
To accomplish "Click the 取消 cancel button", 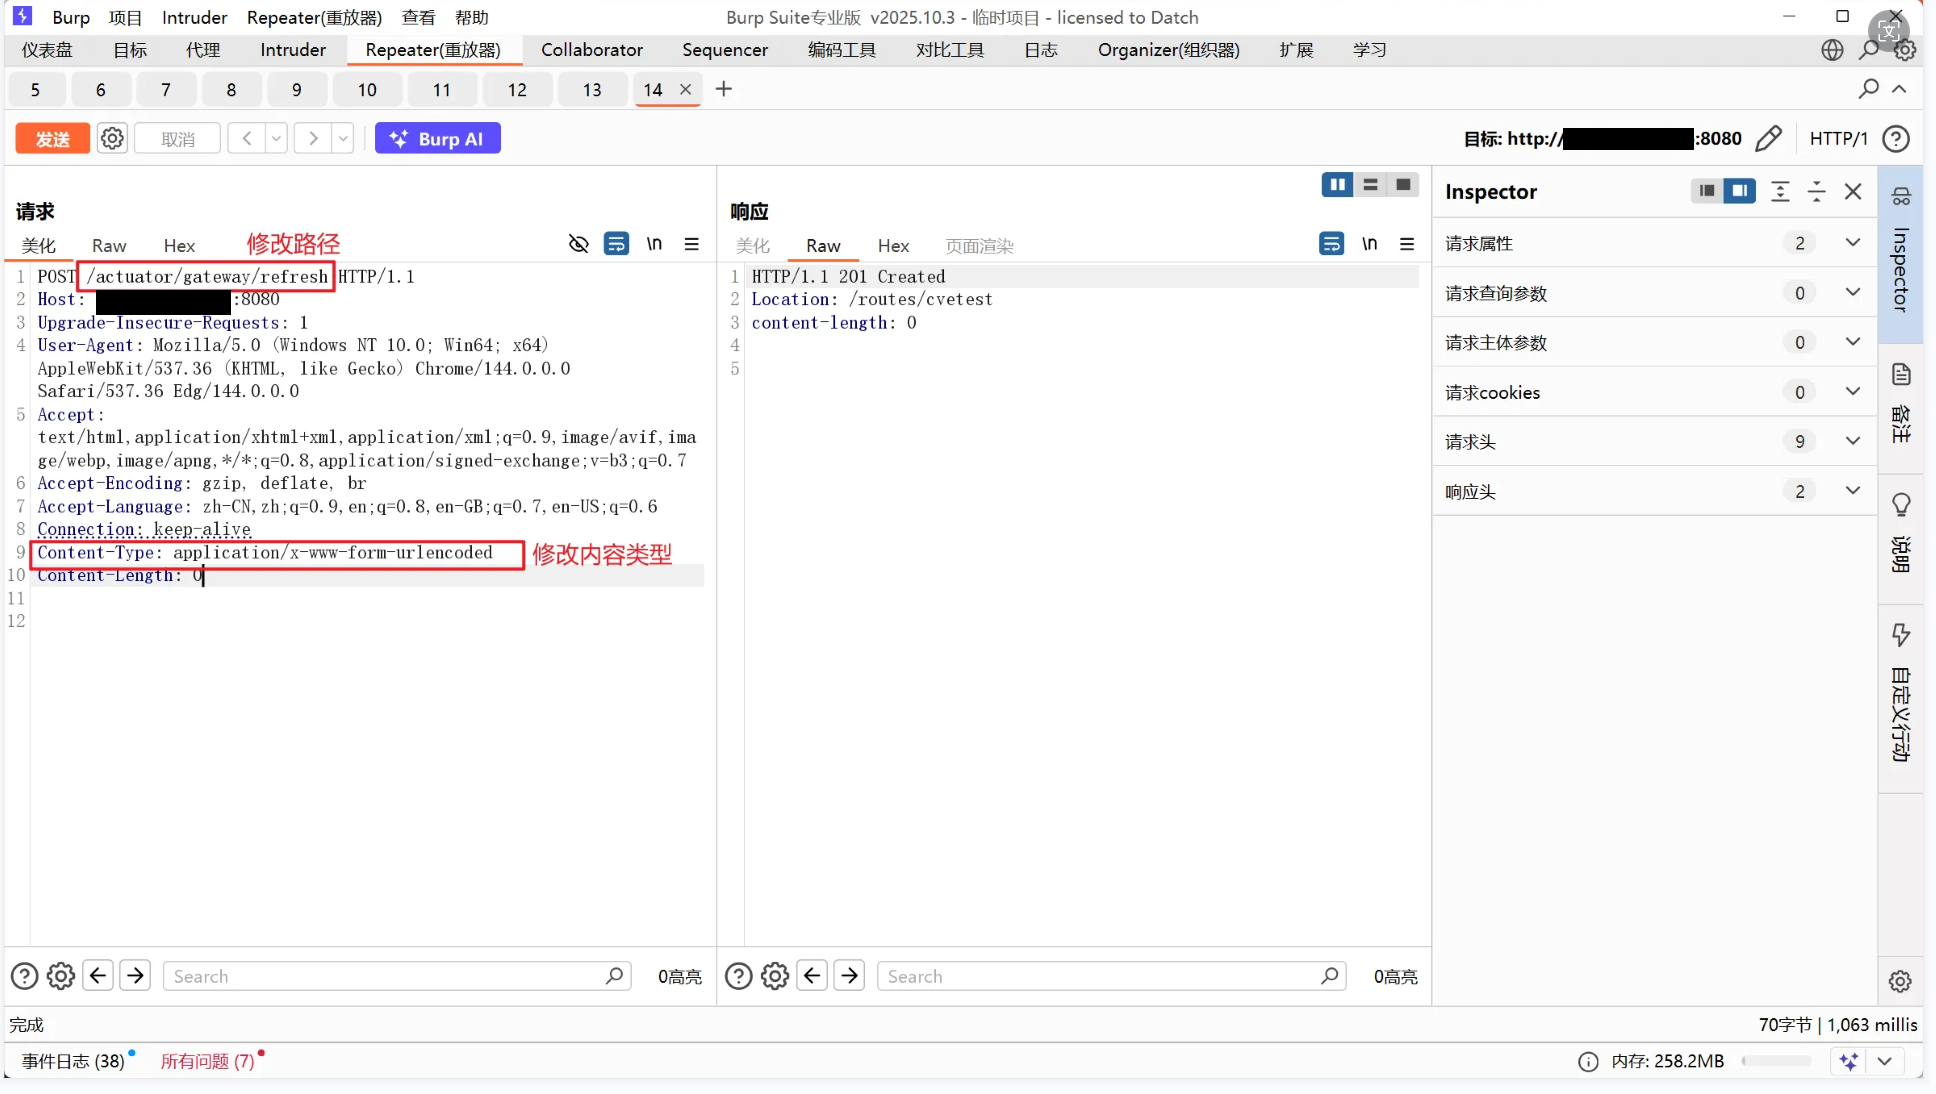I will tap(177, 139).
